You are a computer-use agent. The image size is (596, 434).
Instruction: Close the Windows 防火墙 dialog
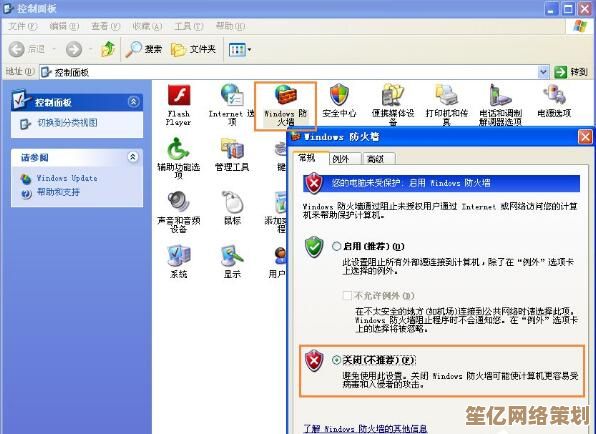point(585,137)
